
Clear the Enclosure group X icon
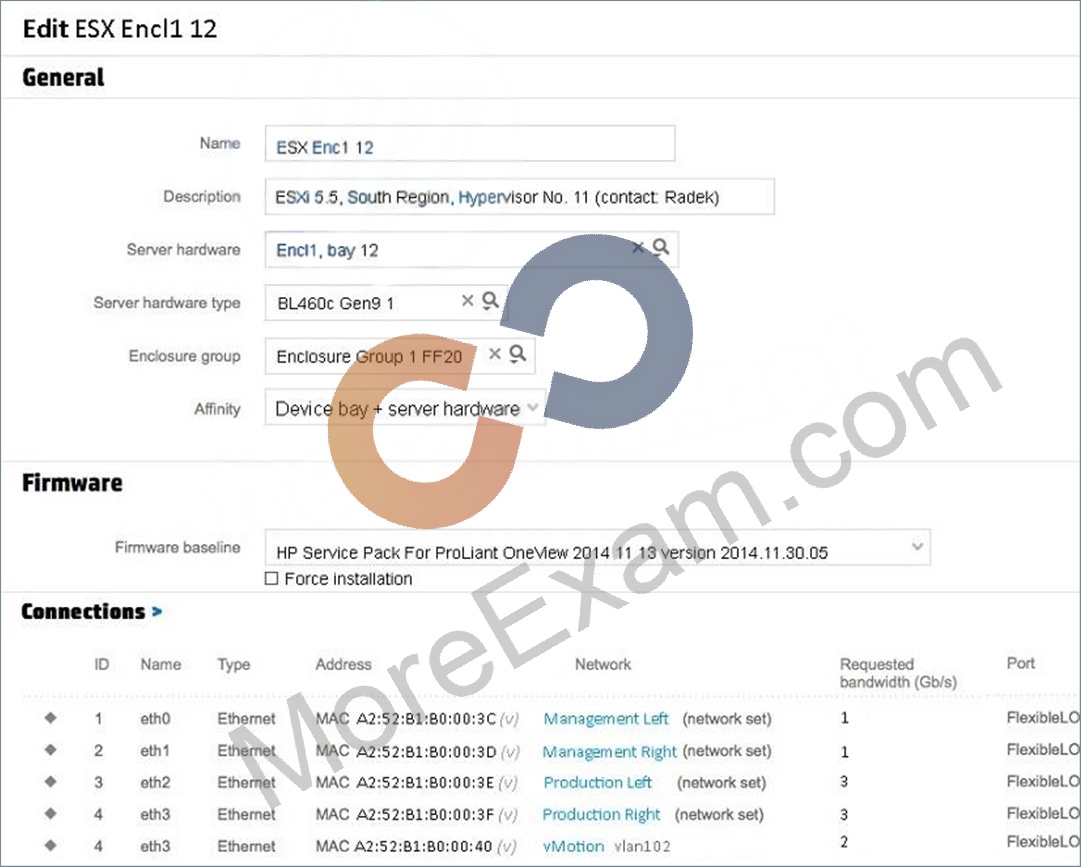click(494, 354)
